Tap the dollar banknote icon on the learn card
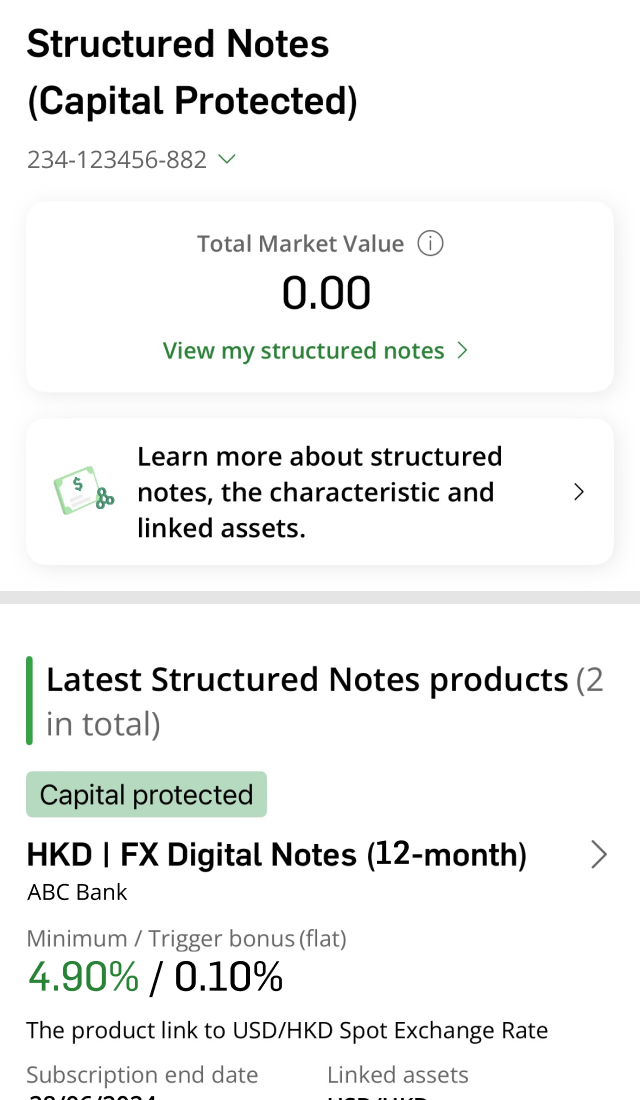640x1100 pixels. (82, 491)
